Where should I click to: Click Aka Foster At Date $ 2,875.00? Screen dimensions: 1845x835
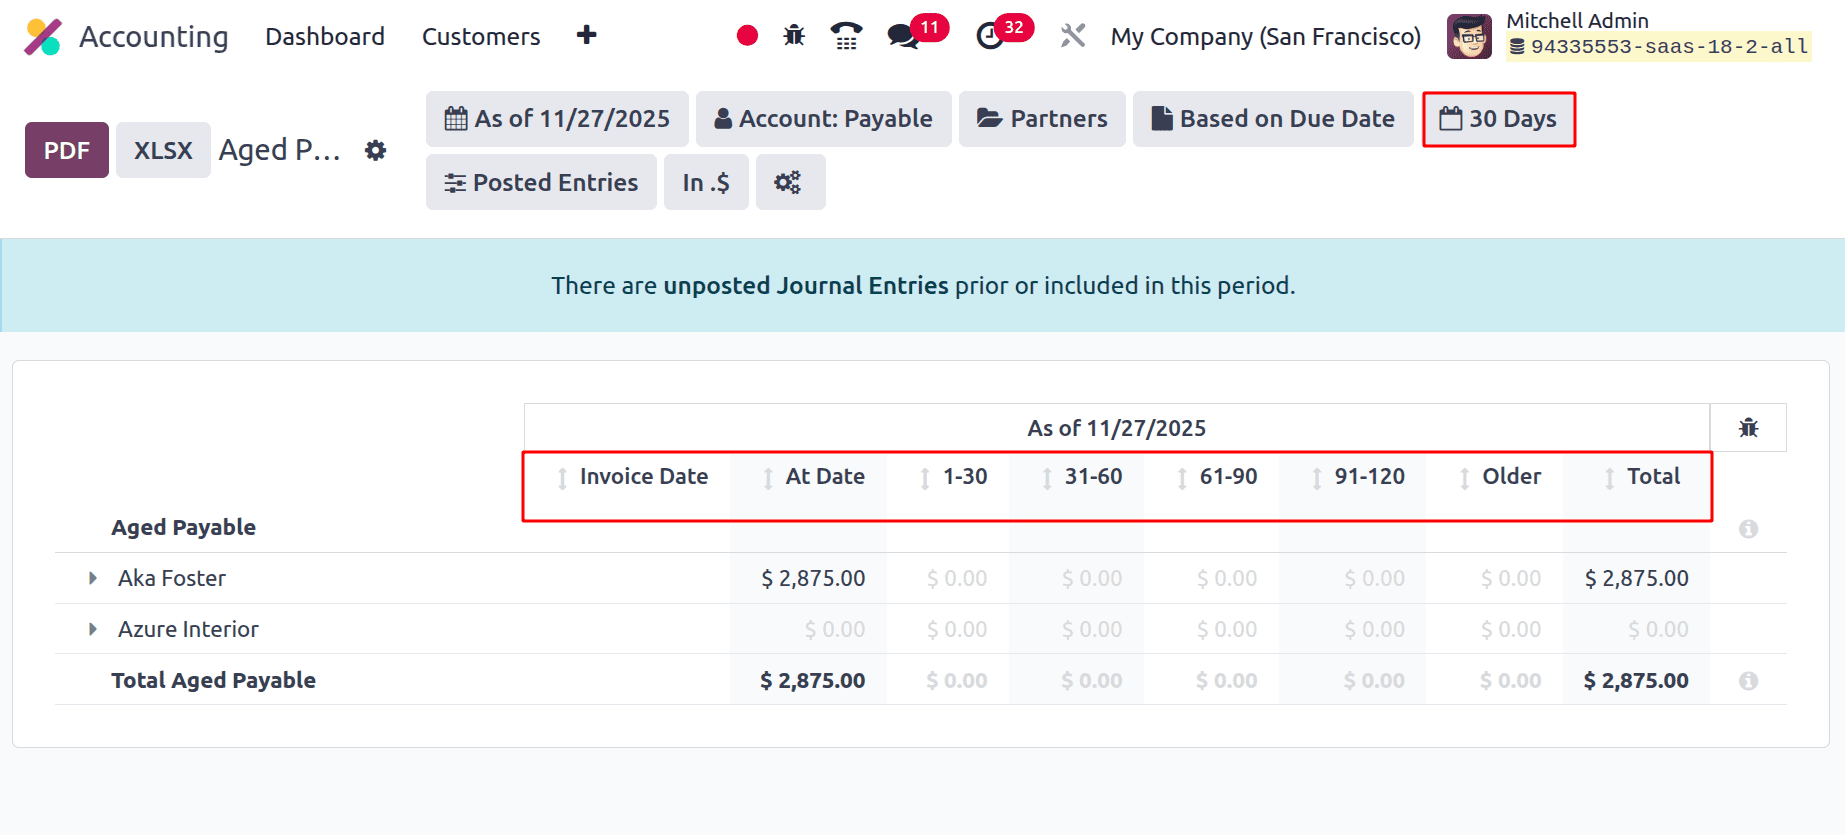(813, 578)
